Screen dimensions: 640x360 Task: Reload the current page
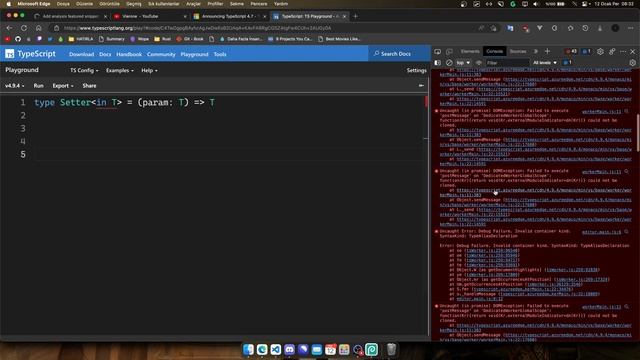(x=24, y=28)
